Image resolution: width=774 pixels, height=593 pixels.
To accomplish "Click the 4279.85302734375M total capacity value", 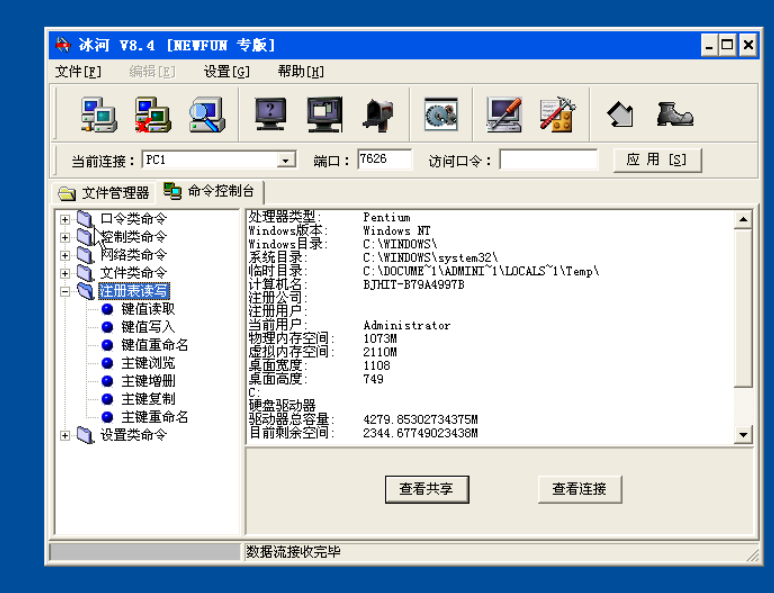I will tap(421, 420).
